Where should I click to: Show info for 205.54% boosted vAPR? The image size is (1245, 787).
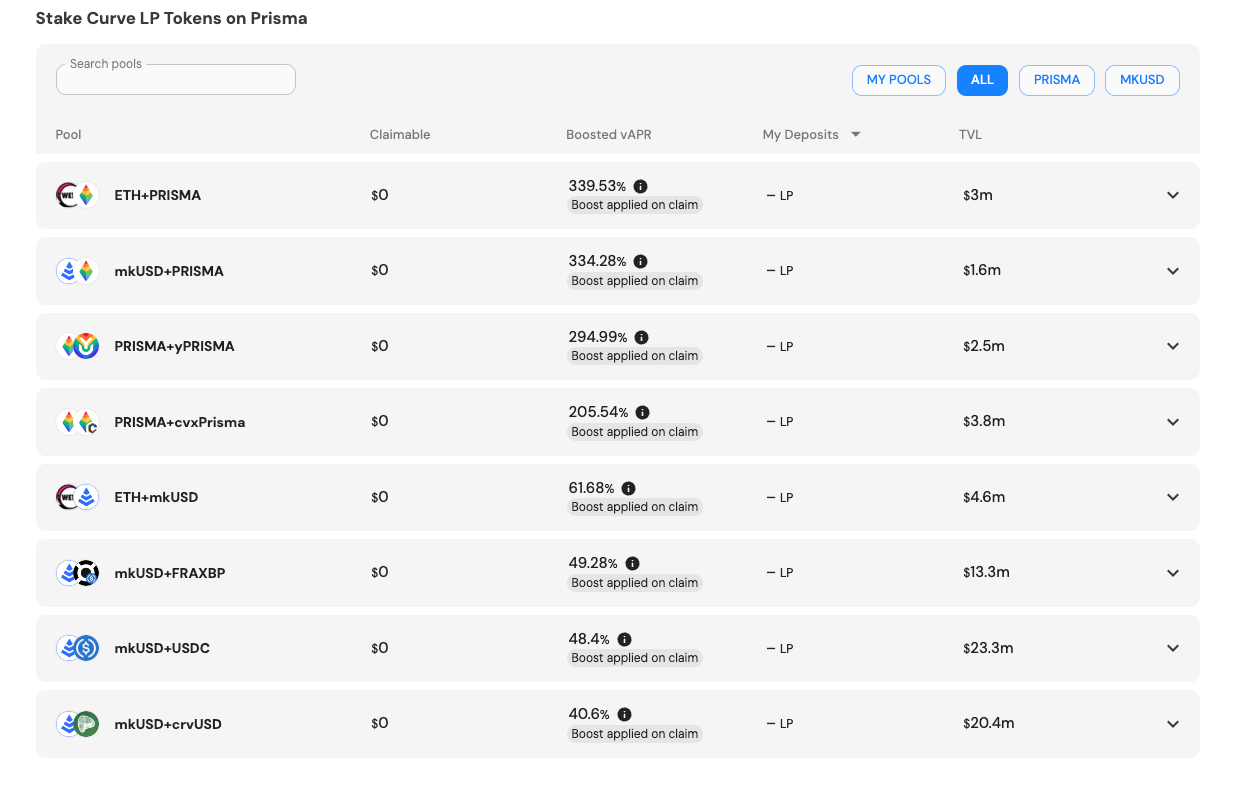pos(643,412)
